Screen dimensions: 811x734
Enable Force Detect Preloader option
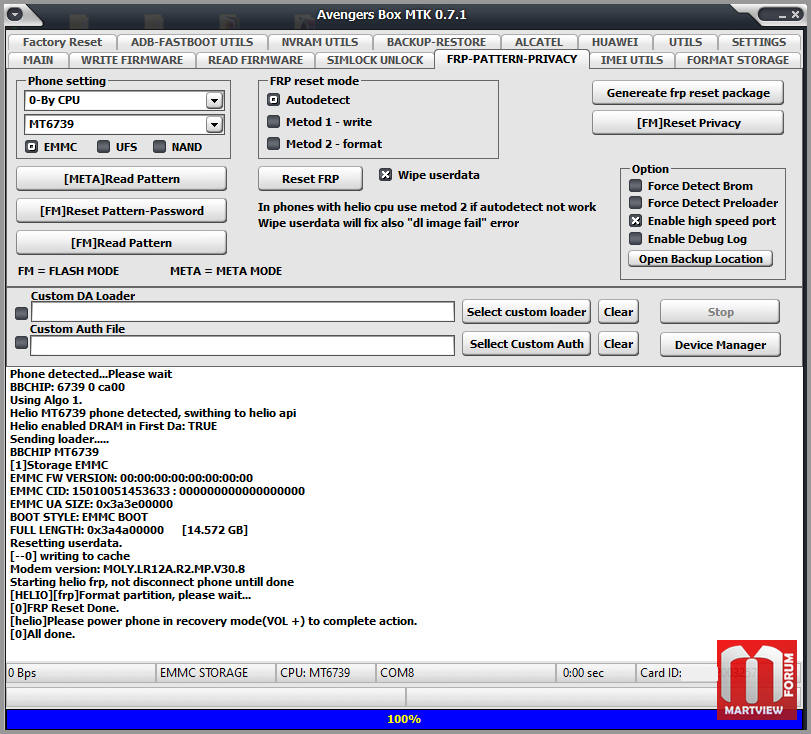[636, 203]
